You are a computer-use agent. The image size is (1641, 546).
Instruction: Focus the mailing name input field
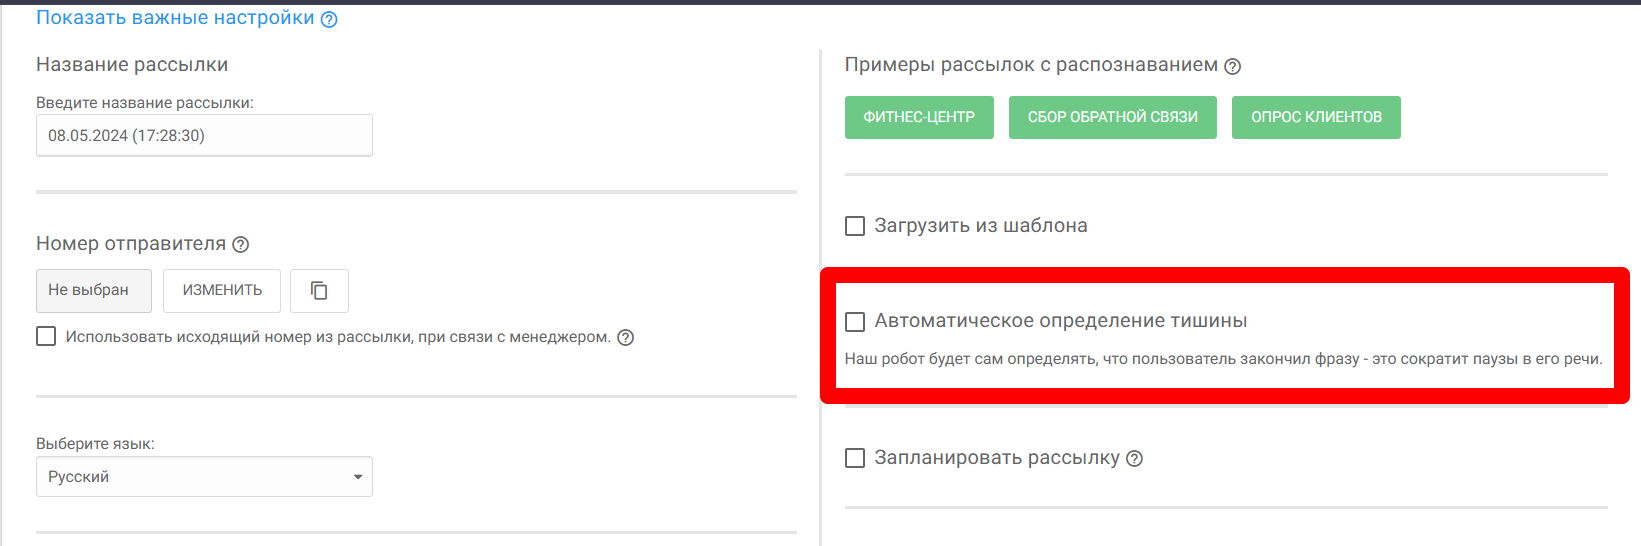coord(204,135)
